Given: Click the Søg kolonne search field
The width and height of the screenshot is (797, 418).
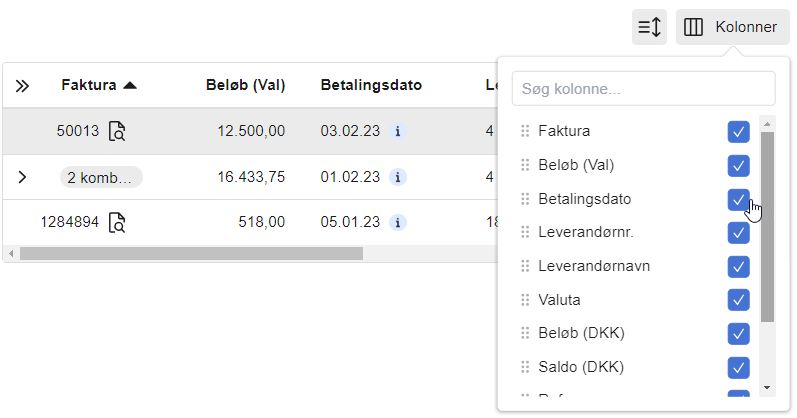Looking at the screenshot, I should pyautogui.click(x=643, y=89).
